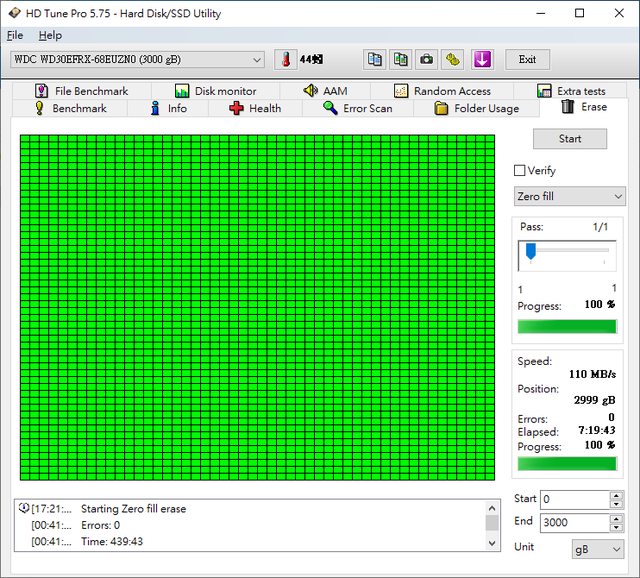
Task: Click the HD Tune Pro title bar icon
Action: 13,14
